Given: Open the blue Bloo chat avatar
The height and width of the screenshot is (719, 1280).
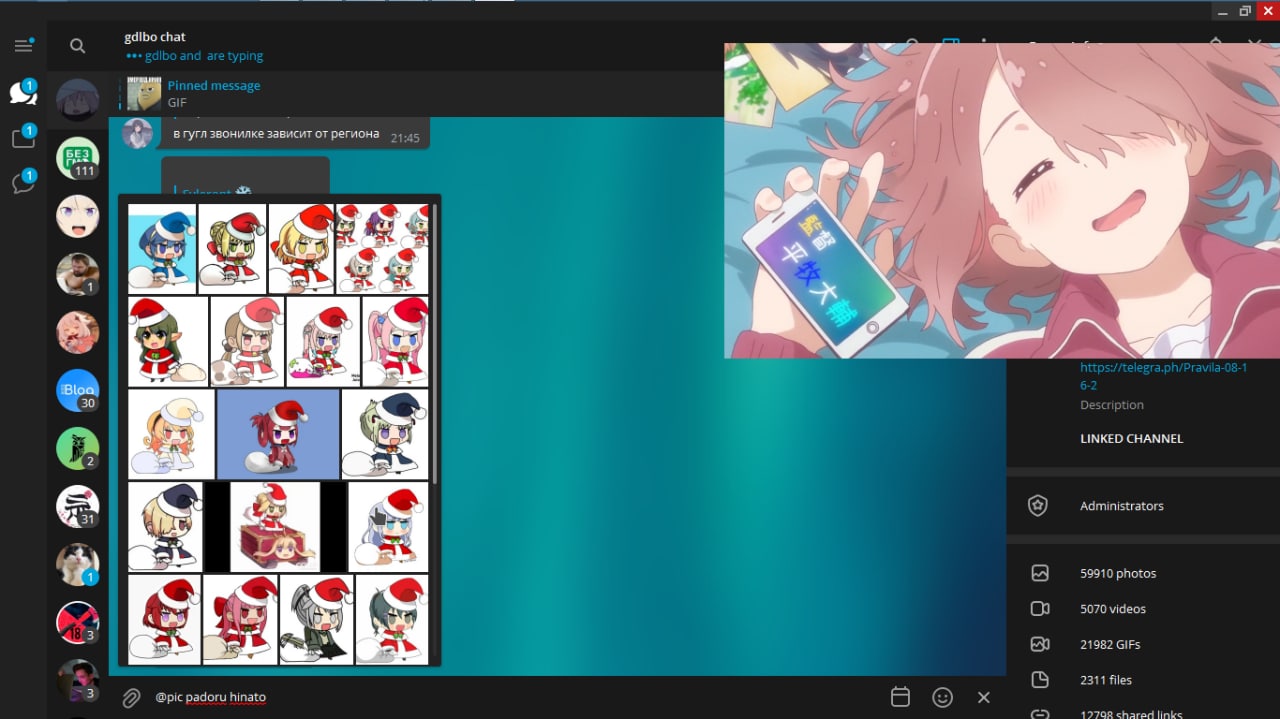Looking at the screenshot, I should pos(78,391).
